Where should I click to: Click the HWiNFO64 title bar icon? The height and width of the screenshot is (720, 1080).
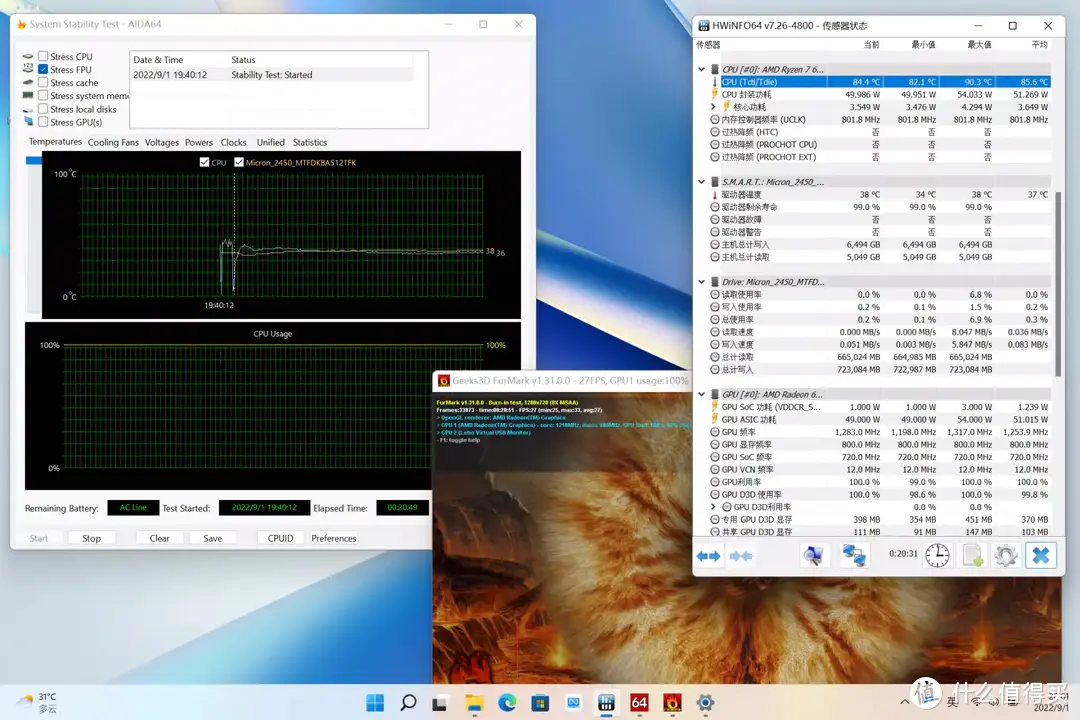[703, 25]
